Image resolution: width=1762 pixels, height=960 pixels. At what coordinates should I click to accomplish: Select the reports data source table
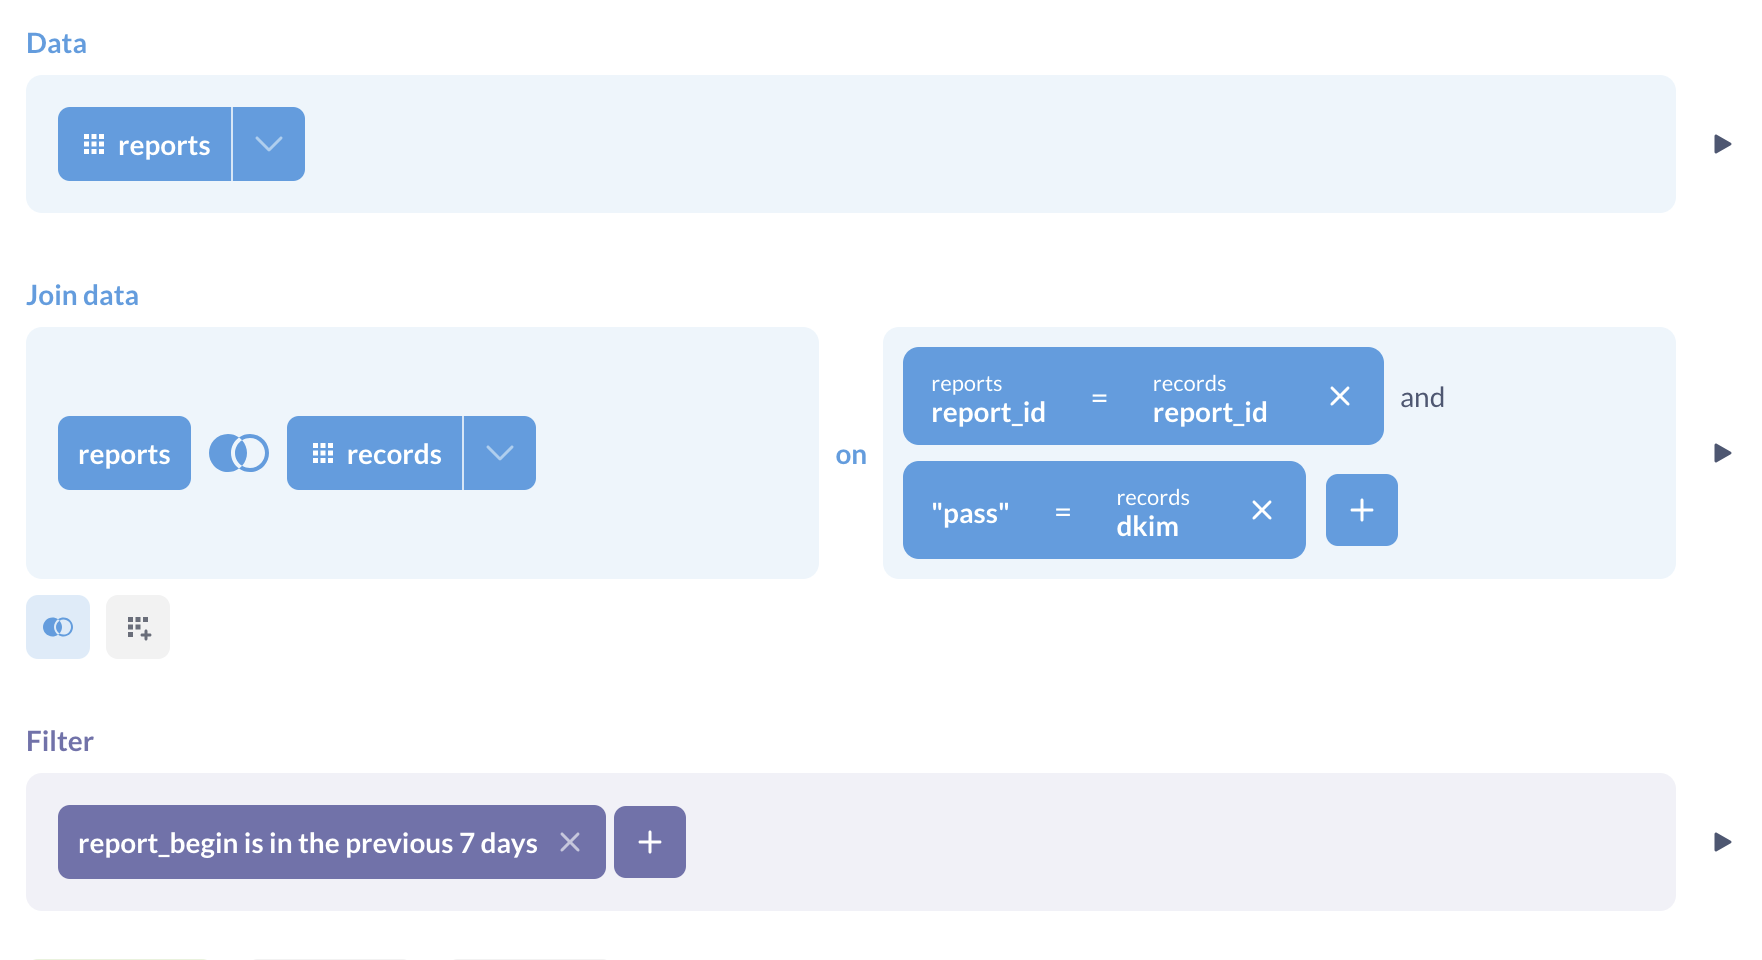[146, 144]
